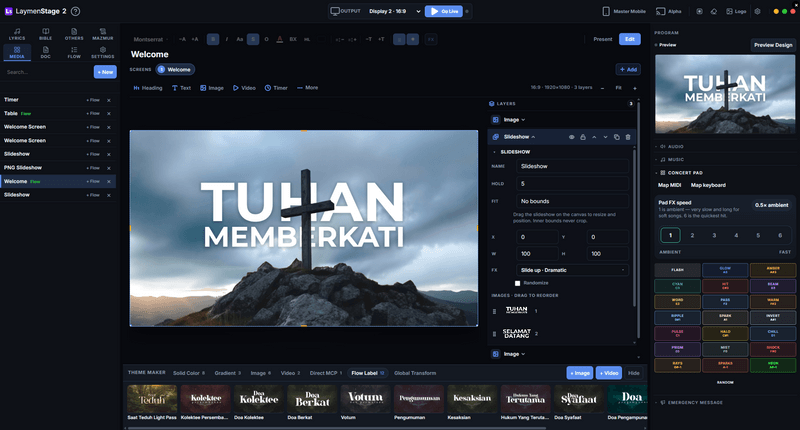
Task: Toggle text outline O button
Action: (x=266, y=39)
